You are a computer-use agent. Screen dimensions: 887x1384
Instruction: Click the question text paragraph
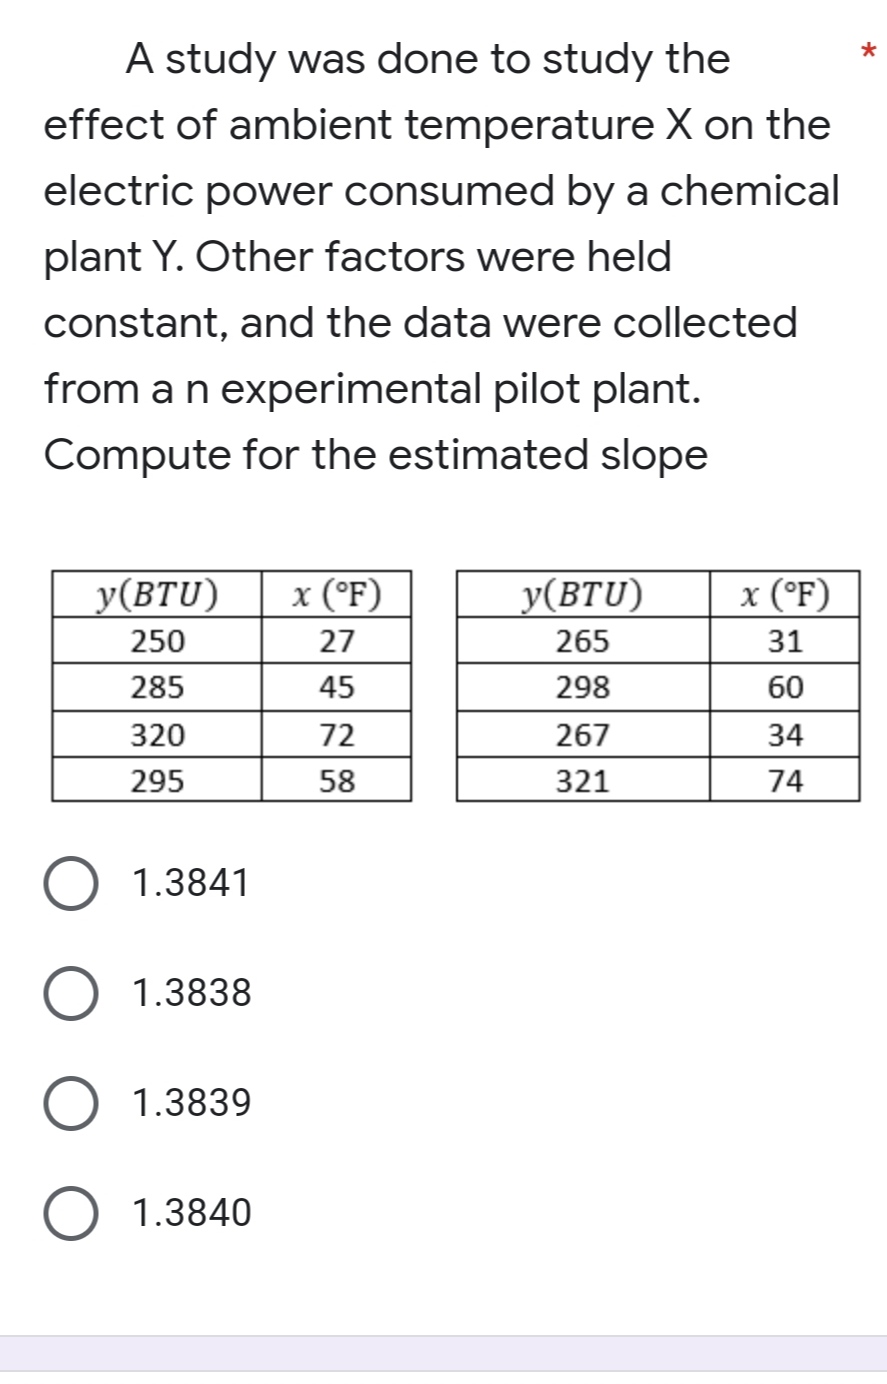point(440,255)
